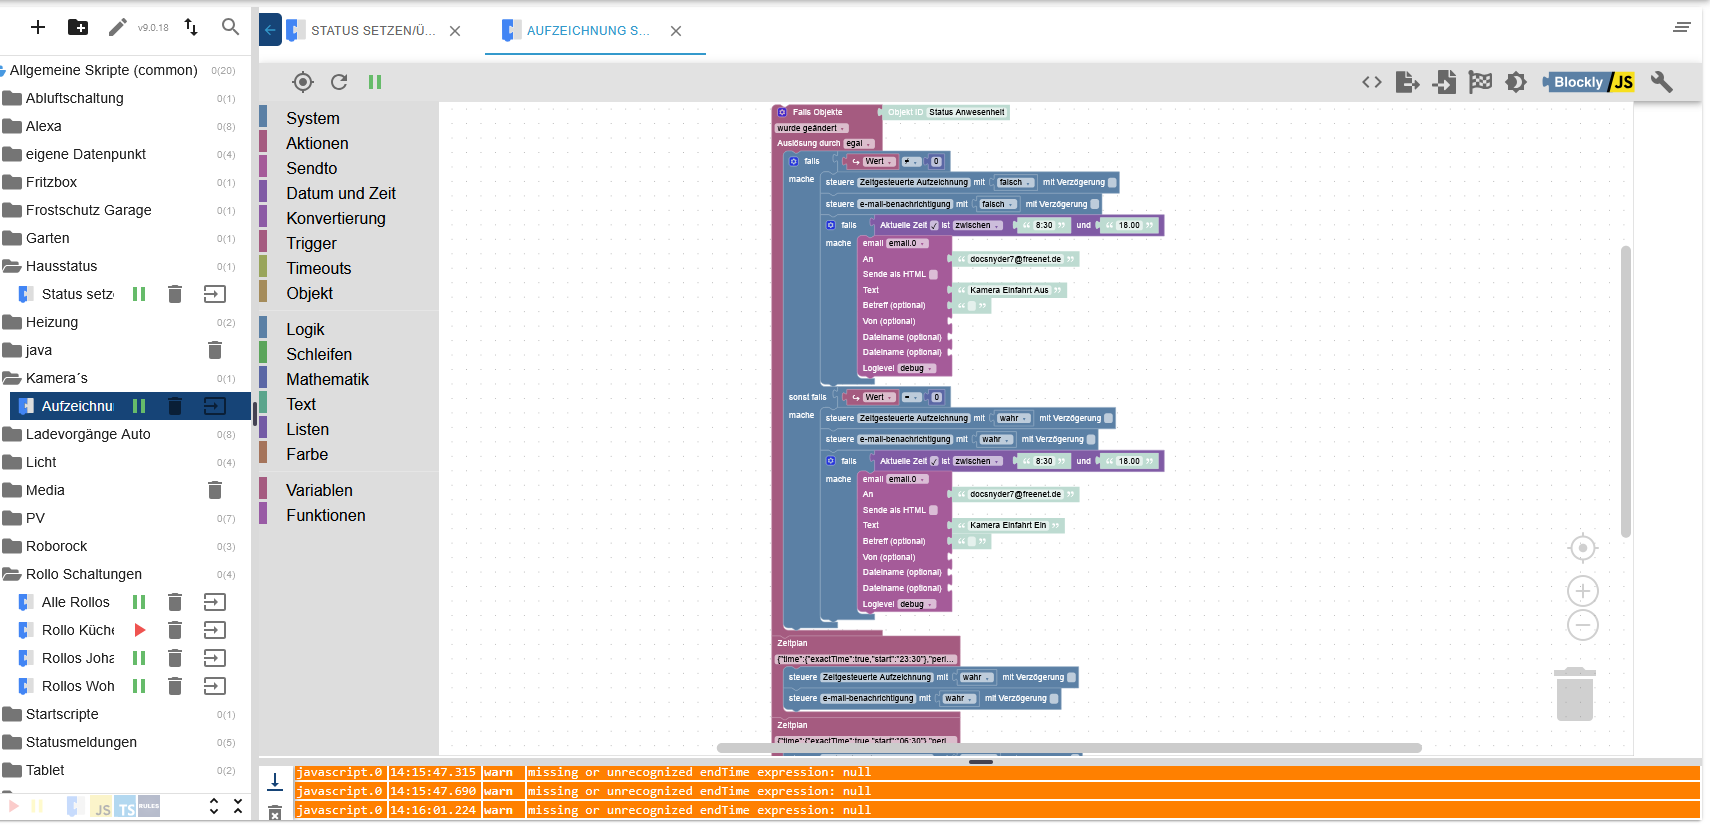The height and width of the screenshot is (828, 1710).
Task: Open the 'wurde geändert' dropdown in the trigger block
Action: tap(812, 128)
